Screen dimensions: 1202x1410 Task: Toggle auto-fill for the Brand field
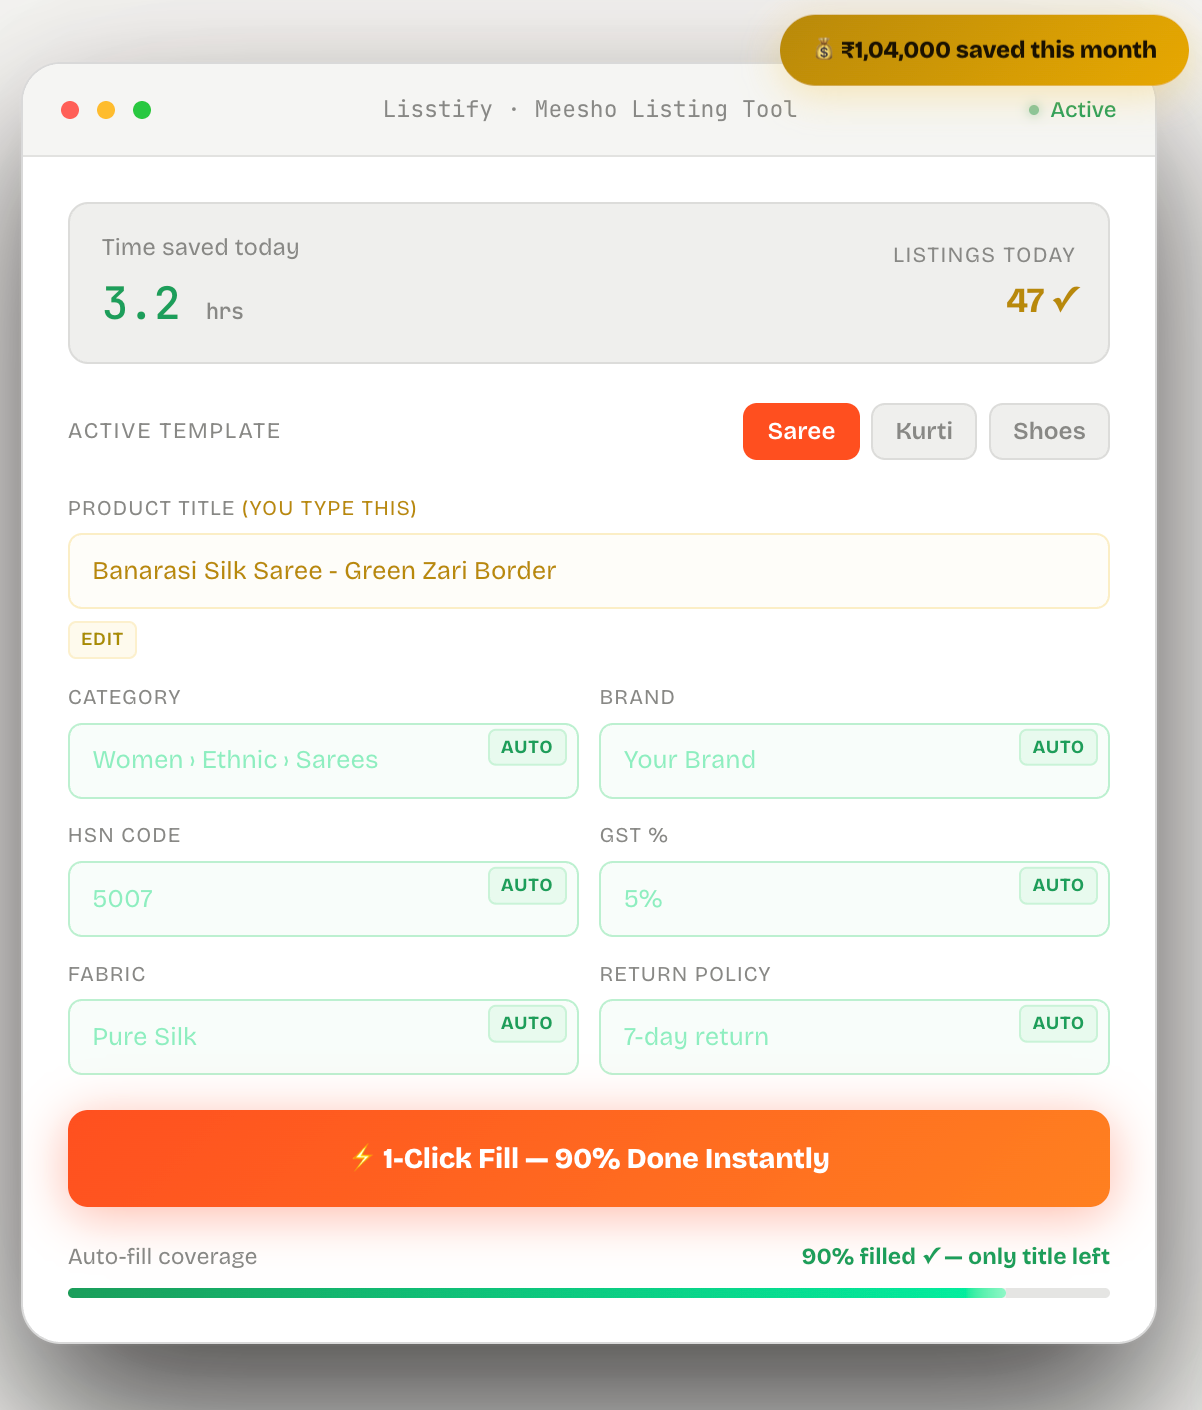pyautogui.click(x=1057, y=747)
